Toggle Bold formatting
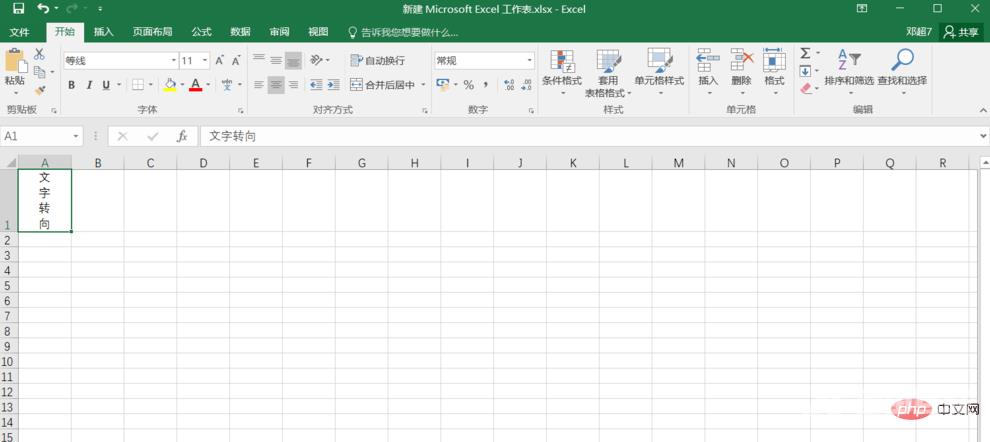This screenshot has height=442, width=990. coord(72,85)
